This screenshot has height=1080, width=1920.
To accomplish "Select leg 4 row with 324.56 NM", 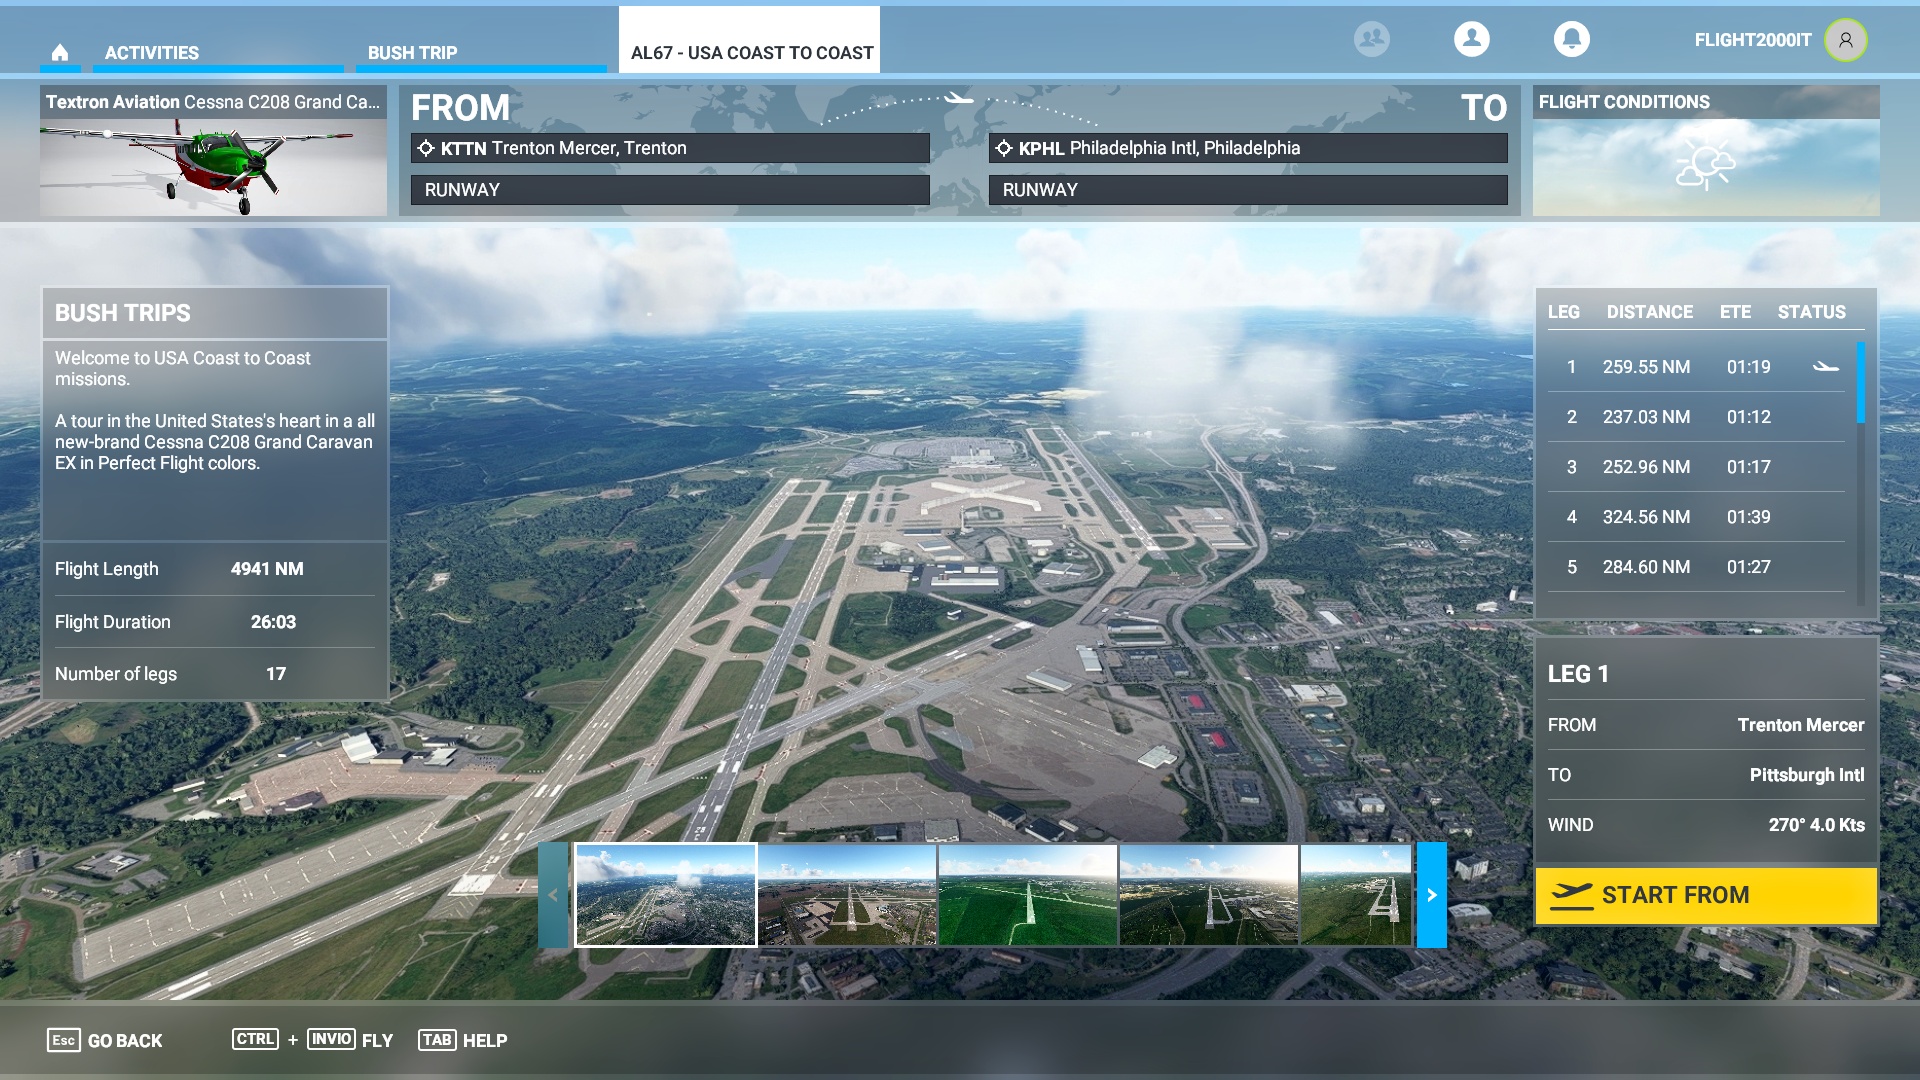I will (1697, 517).
